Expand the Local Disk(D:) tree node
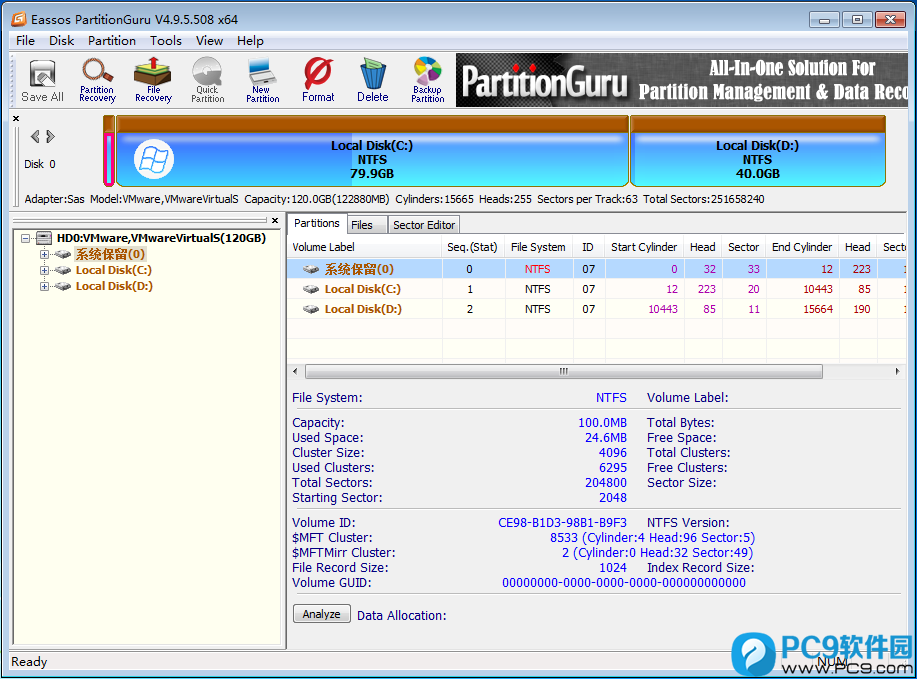Screen dimensions: 917x679 coord(44,286)
